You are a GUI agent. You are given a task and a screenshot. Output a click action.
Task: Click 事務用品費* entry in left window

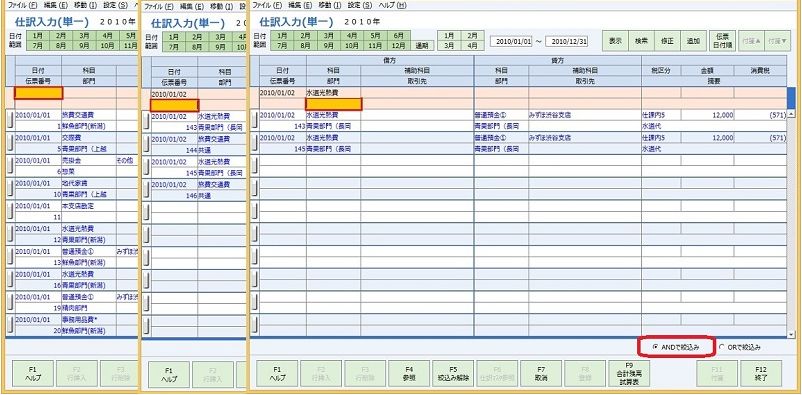(79, 319)
